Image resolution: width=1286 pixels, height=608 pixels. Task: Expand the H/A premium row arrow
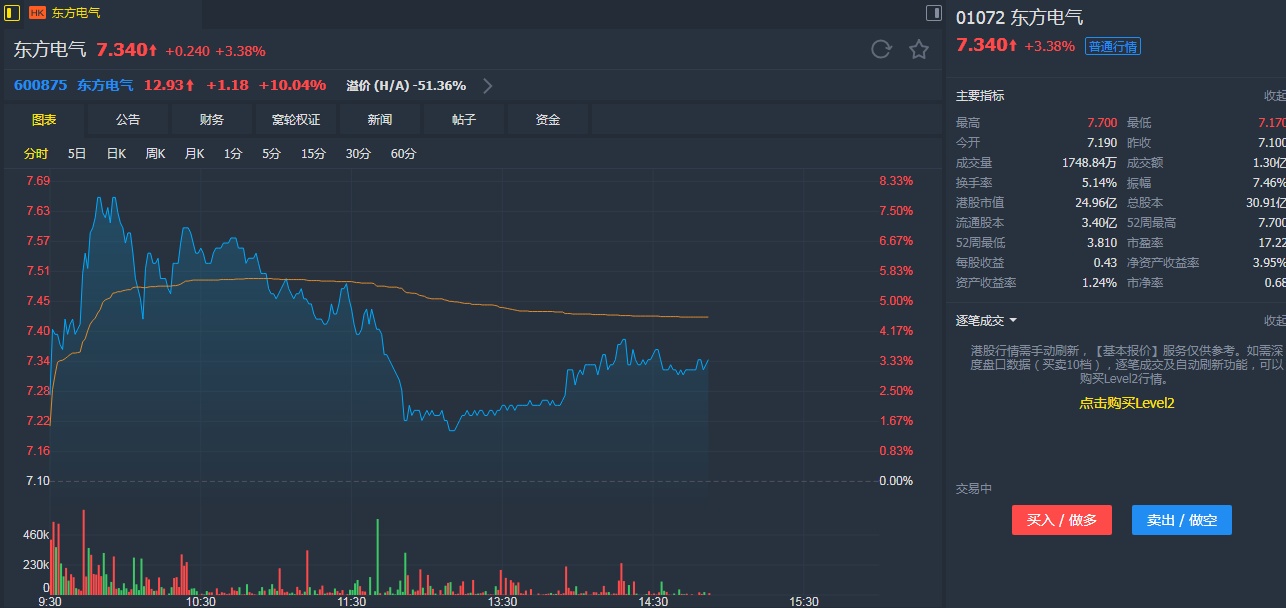point(488,86)
